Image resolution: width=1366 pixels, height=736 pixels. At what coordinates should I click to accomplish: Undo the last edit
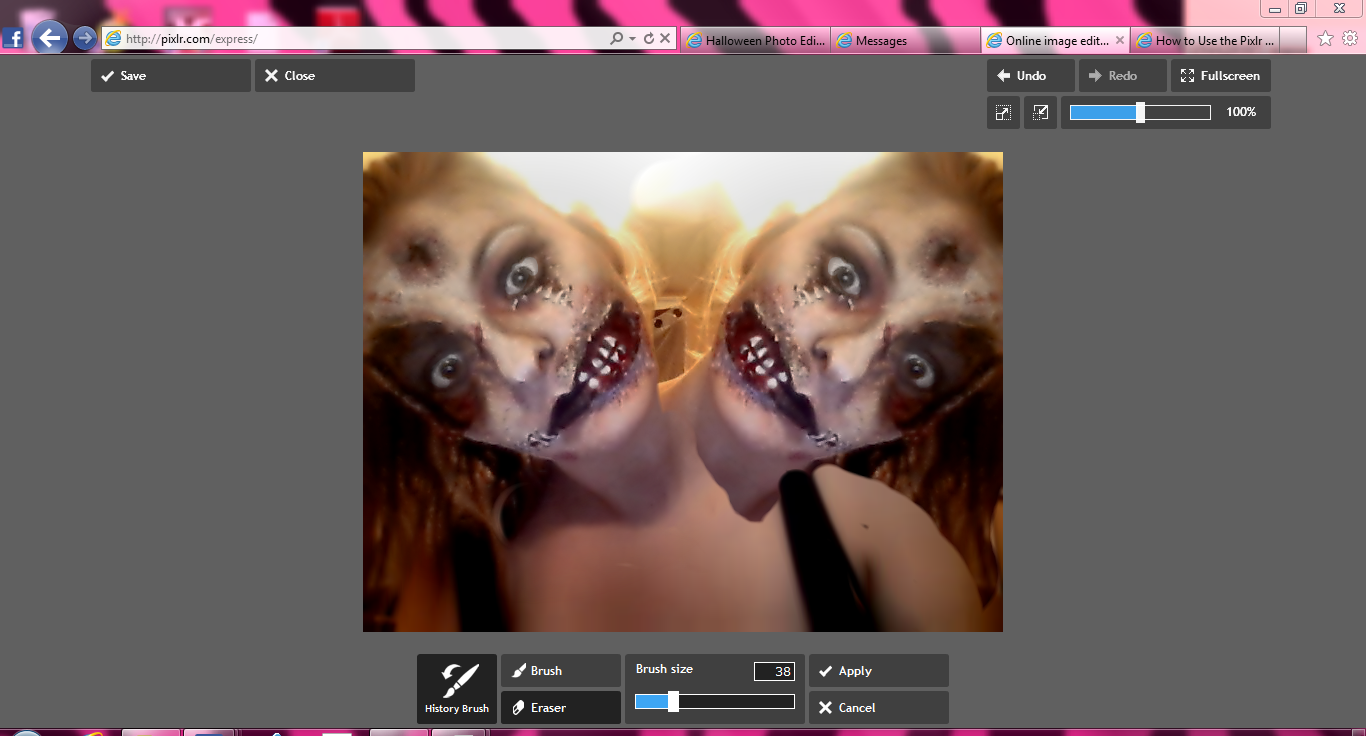1031,76
